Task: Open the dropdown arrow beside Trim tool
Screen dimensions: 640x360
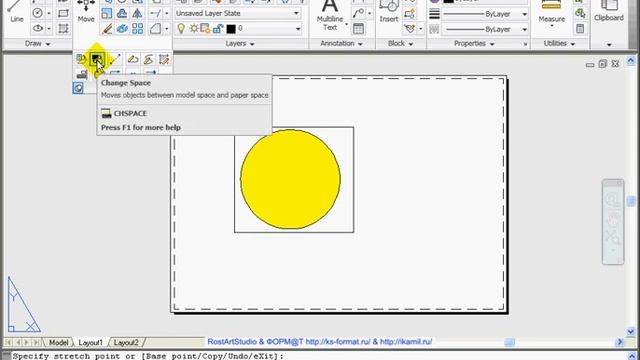Action: pyautogui.click(x=166, y=13)
